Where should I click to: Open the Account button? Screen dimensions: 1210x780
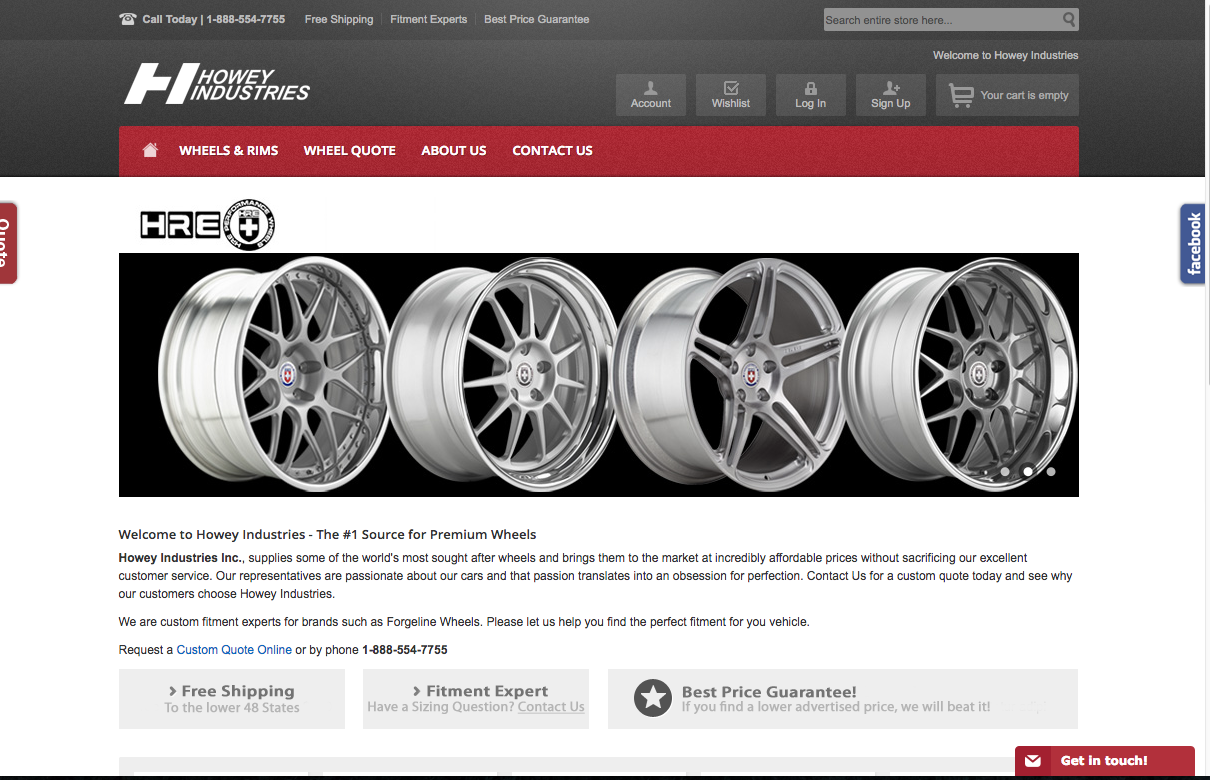coord(651,95)
